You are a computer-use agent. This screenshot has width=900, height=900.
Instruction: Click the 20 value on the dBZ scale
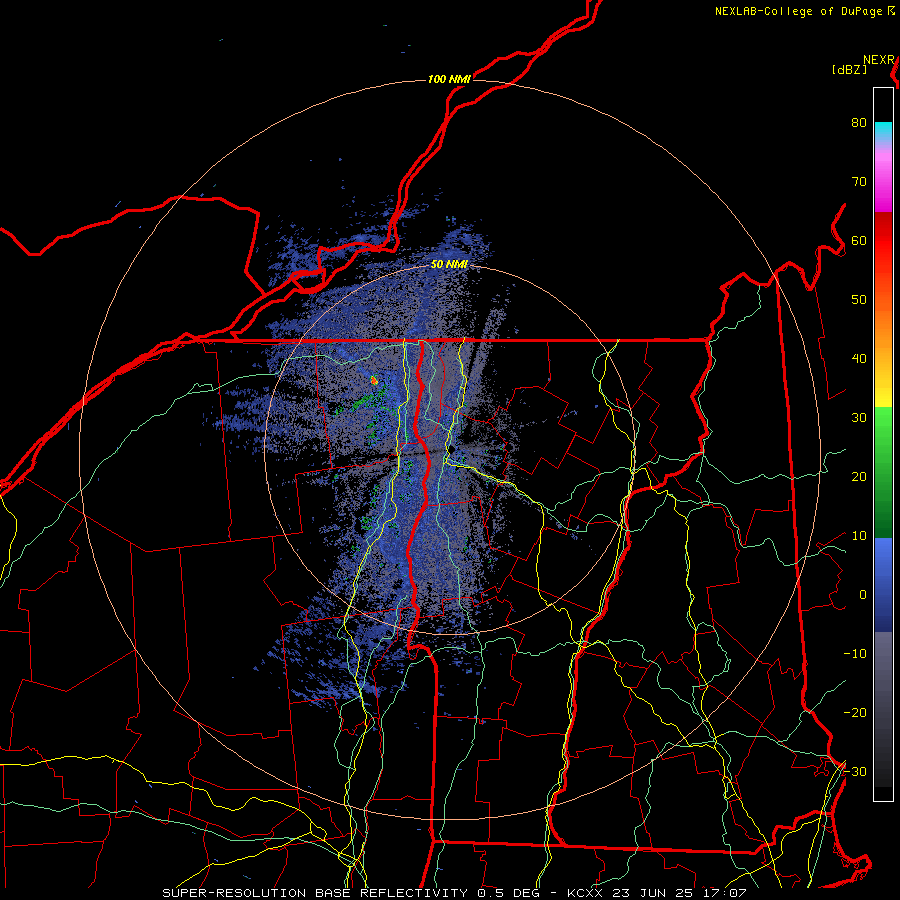click(x=859, y=477)
